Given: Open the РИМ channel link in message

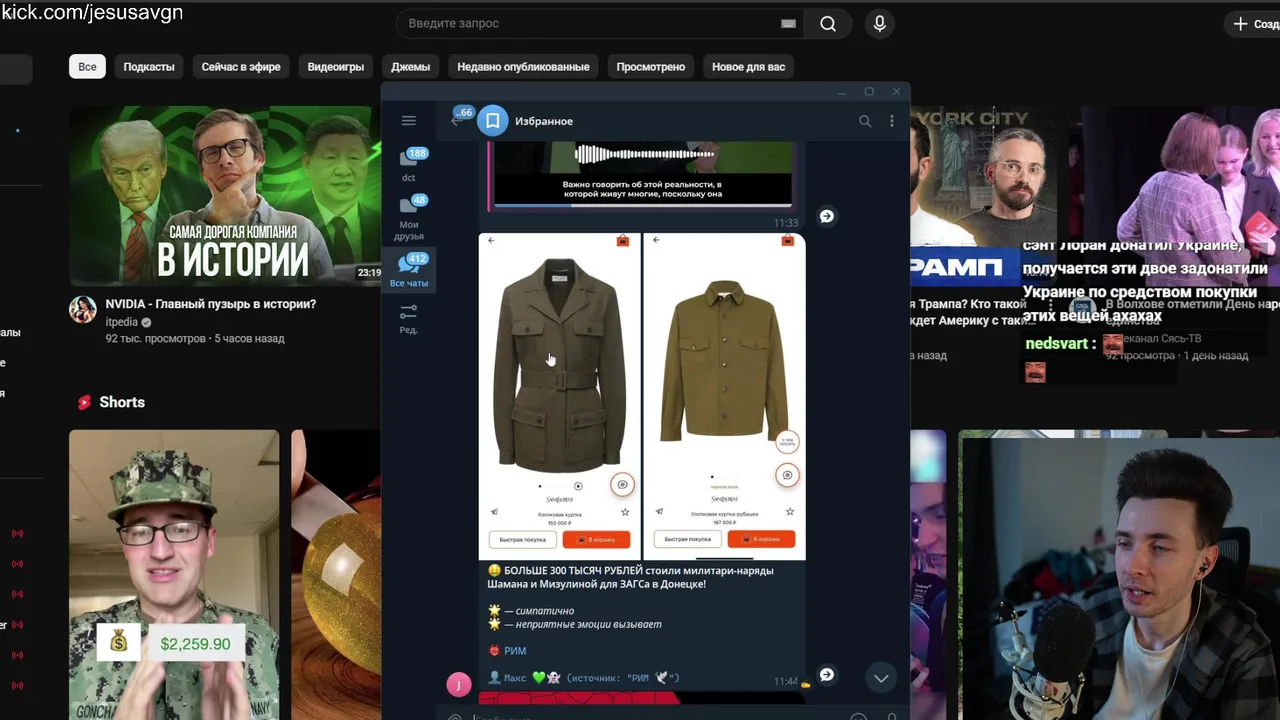Looking at the screenshot, I should tap(515, 651).
